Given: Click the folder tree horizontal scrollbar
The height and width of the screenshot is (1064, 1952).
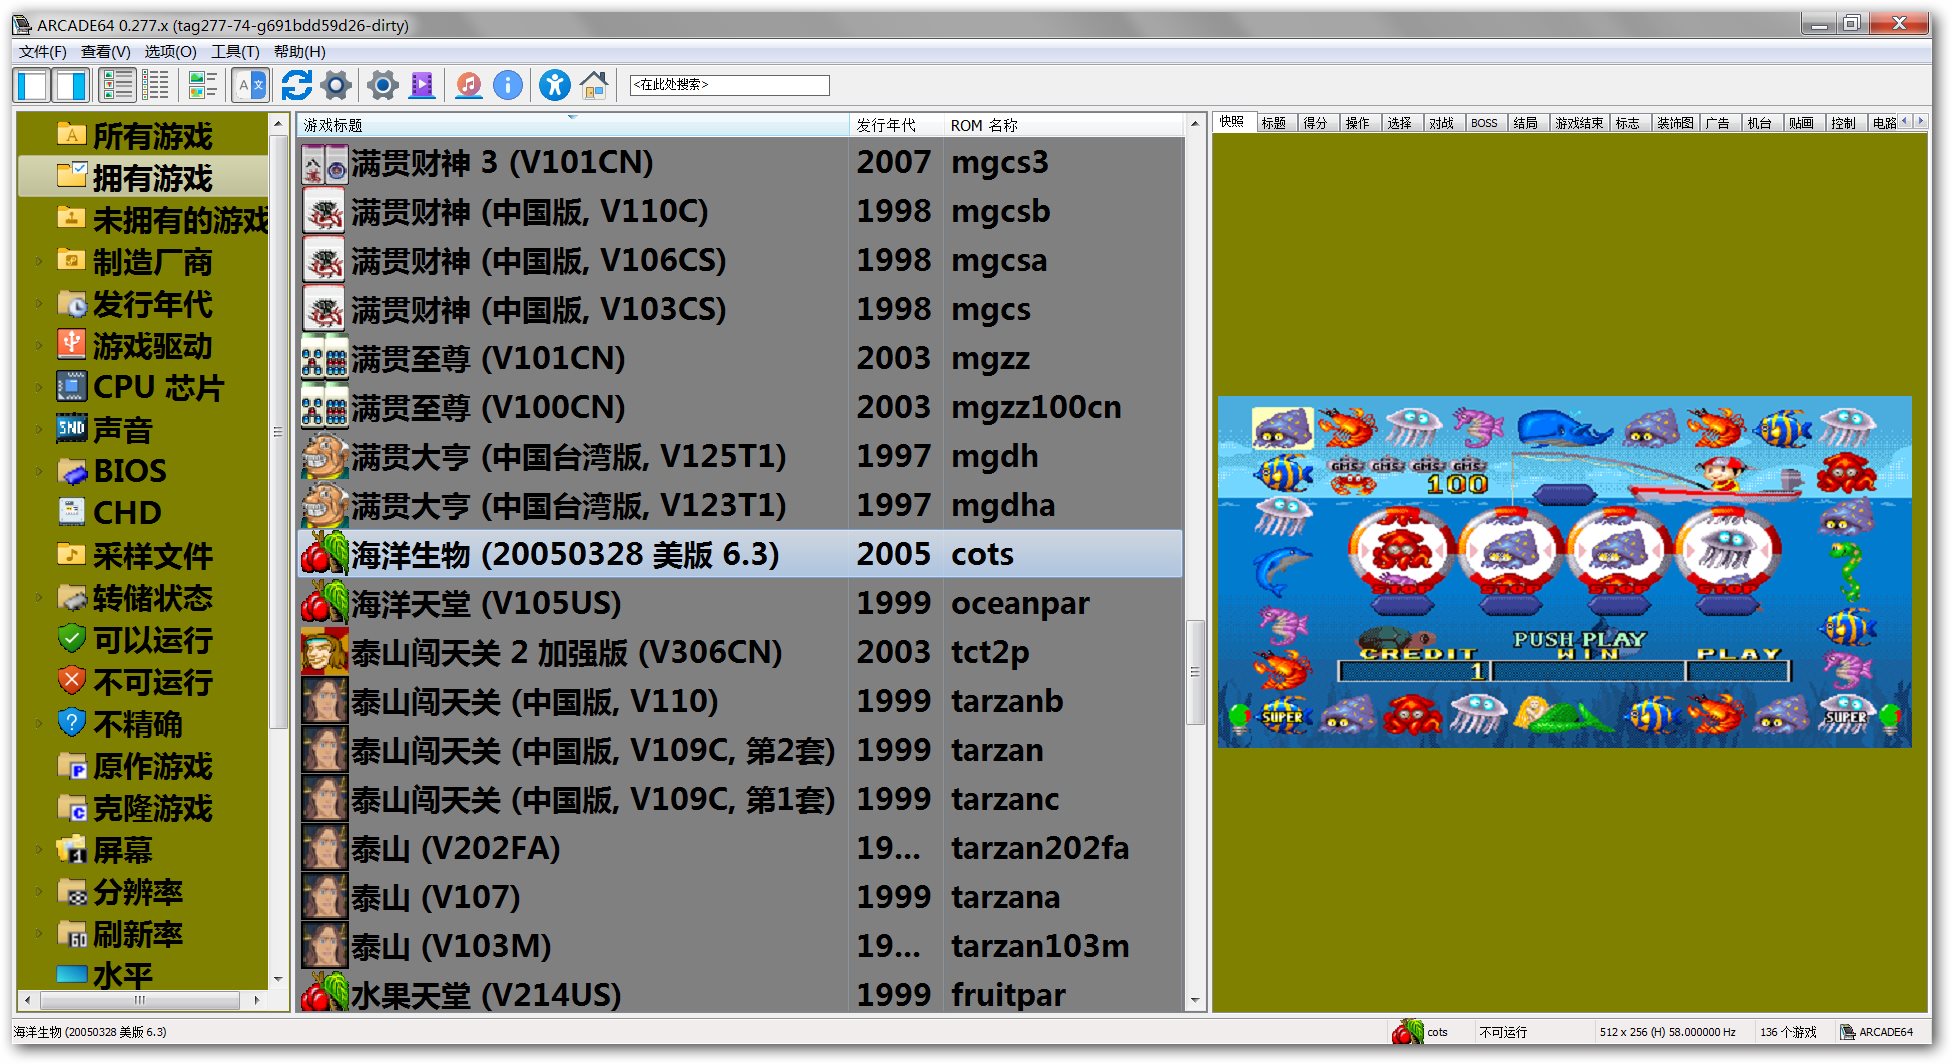Looking at the screenshot, I should [140, 1000].
